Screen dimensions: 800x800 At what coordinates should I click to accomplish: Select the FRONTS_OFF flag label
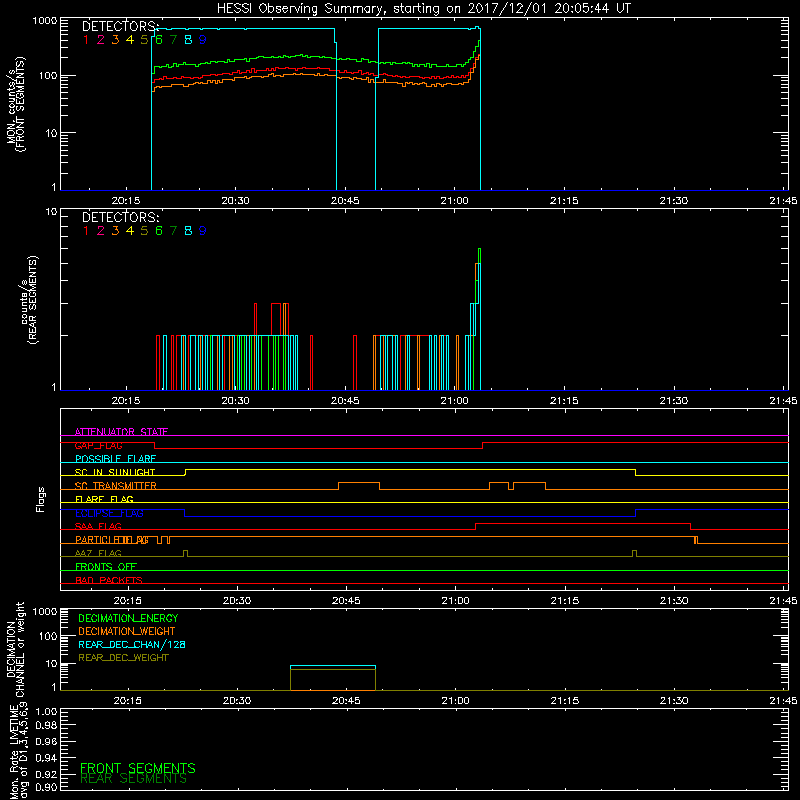pyautogui.click(x=106, y=566)
